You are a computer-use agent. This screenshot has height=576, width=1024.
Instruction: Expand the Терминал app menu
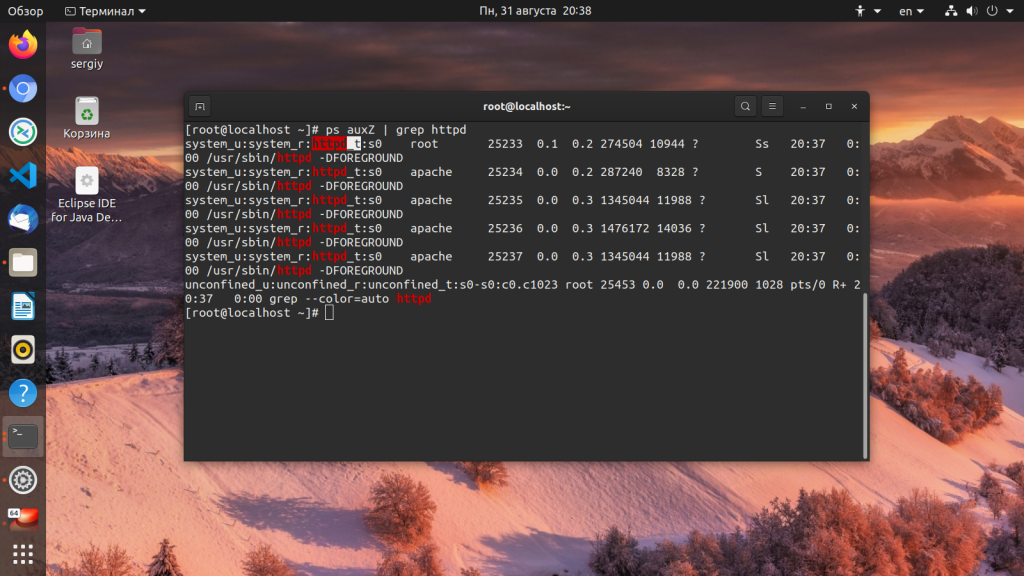pyautogui.click(x=105, y=11)
